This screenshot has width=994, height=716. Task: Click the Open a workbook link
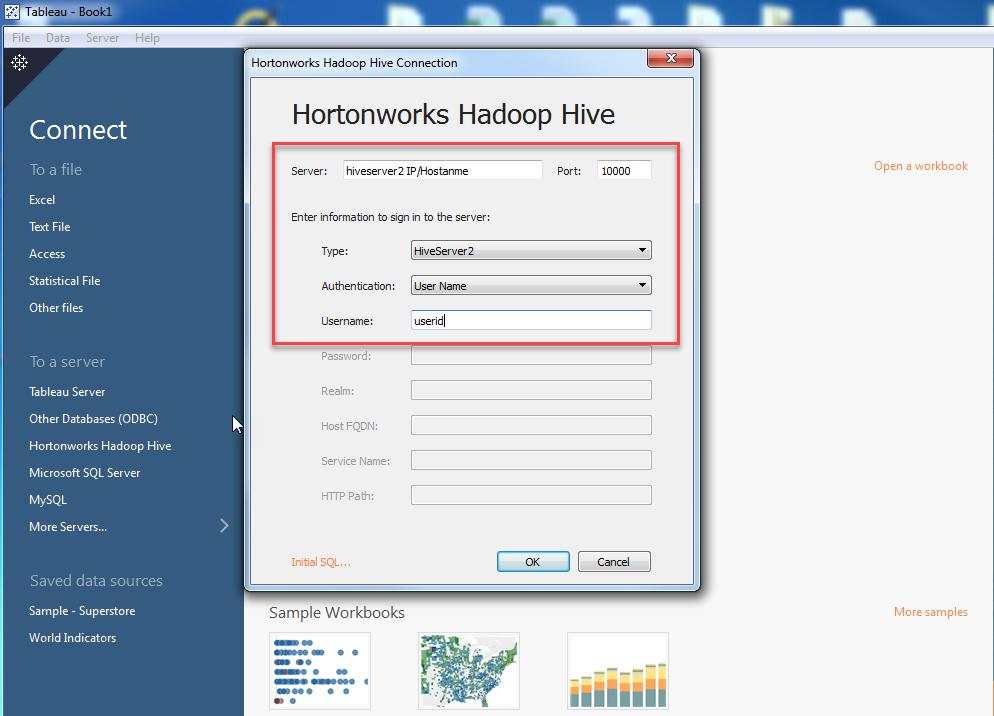pos(920,166)
